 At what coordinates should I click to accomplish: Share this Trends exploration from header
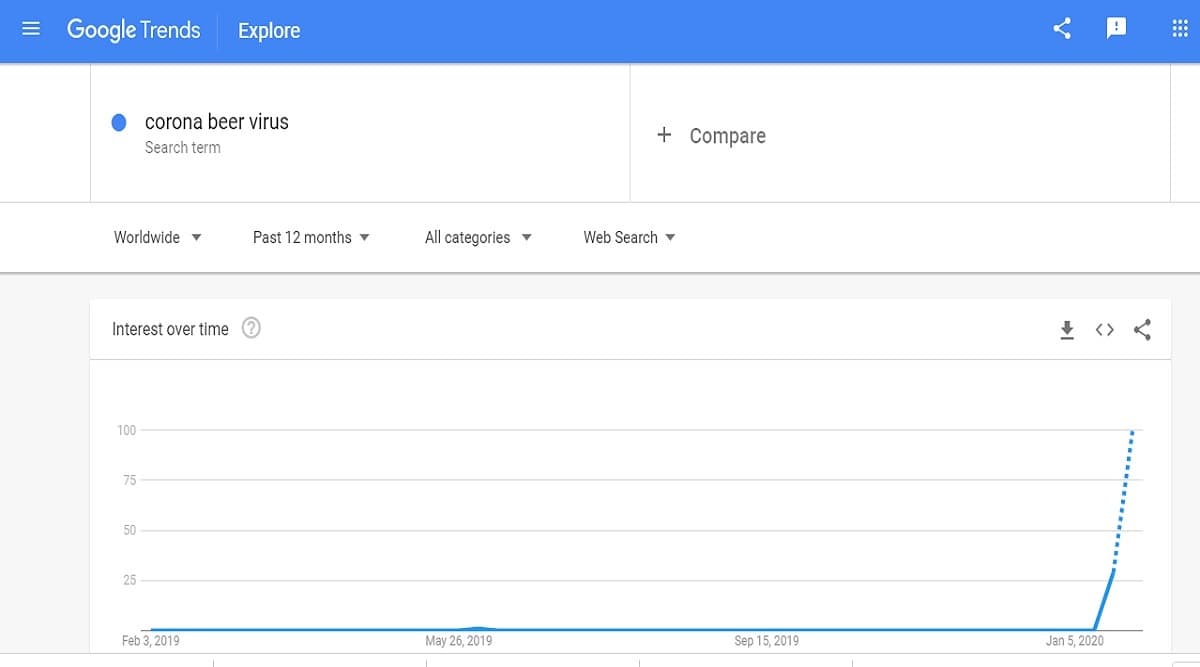coord(1062,29)
